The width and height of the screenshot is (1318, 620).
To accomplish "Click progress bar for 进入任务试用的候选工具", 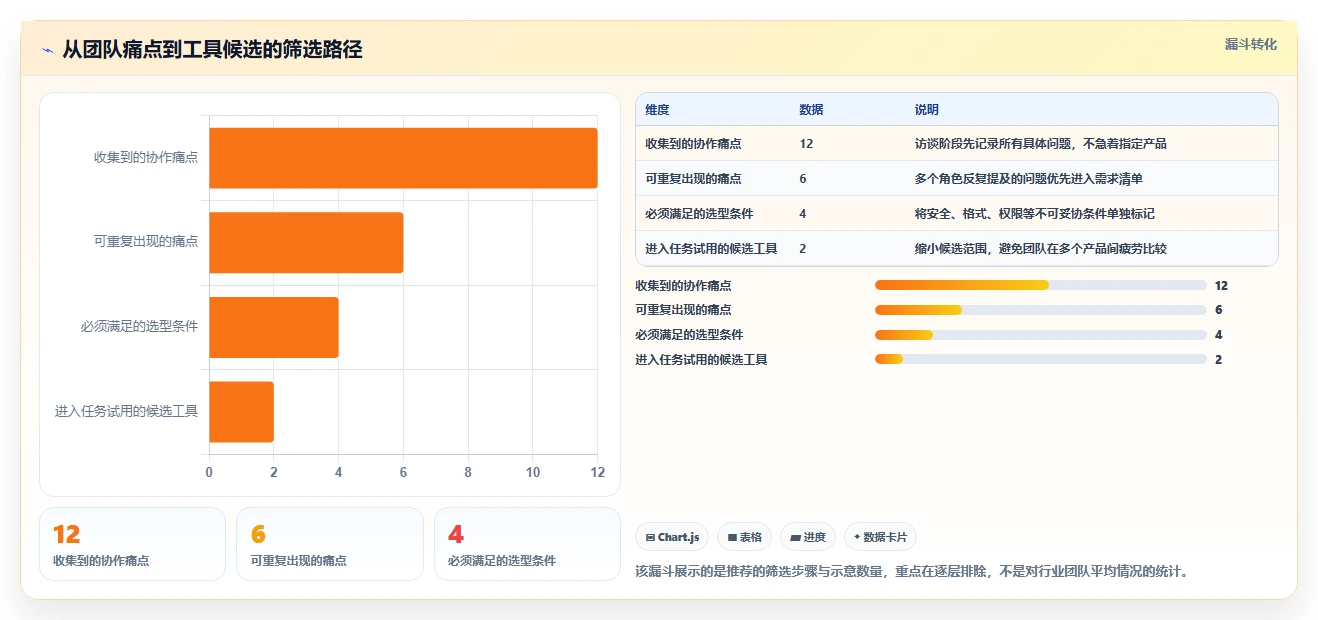I will [x=1040, y=360].
